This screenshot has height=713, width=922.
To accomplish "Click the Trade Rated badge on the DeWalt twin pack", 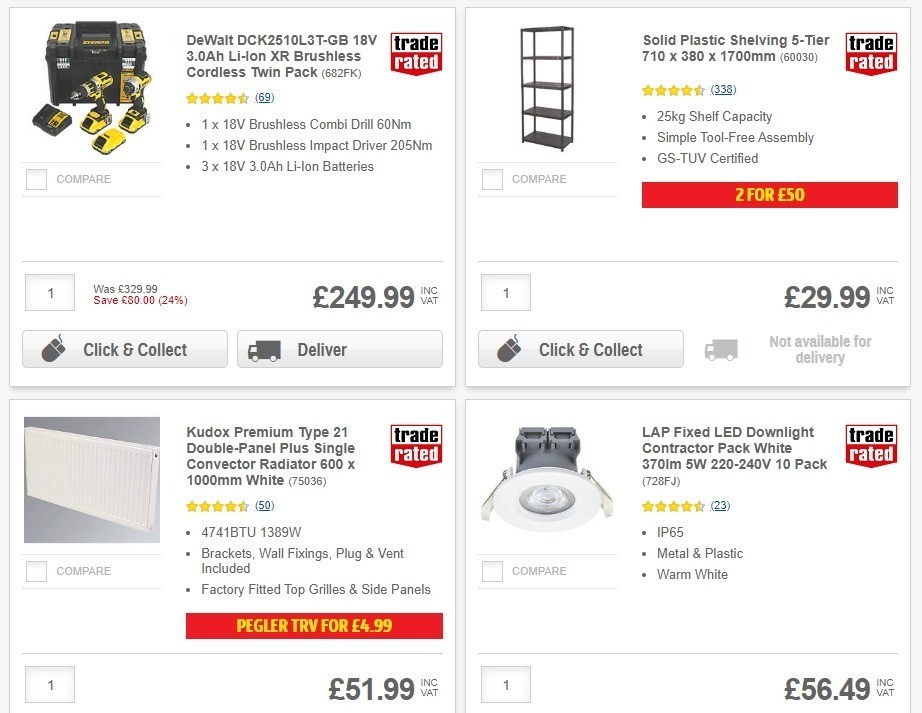I will [416, 53].
